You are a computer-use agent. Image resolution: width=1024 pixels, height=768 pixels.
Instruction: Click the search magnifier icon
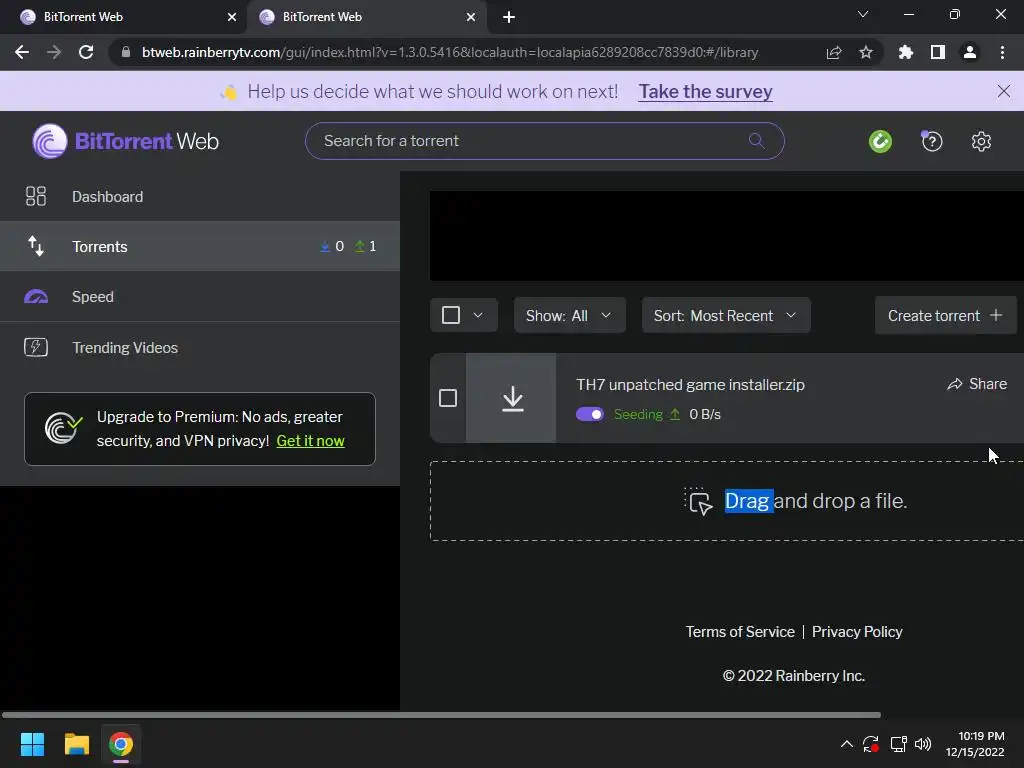[756, 140]
